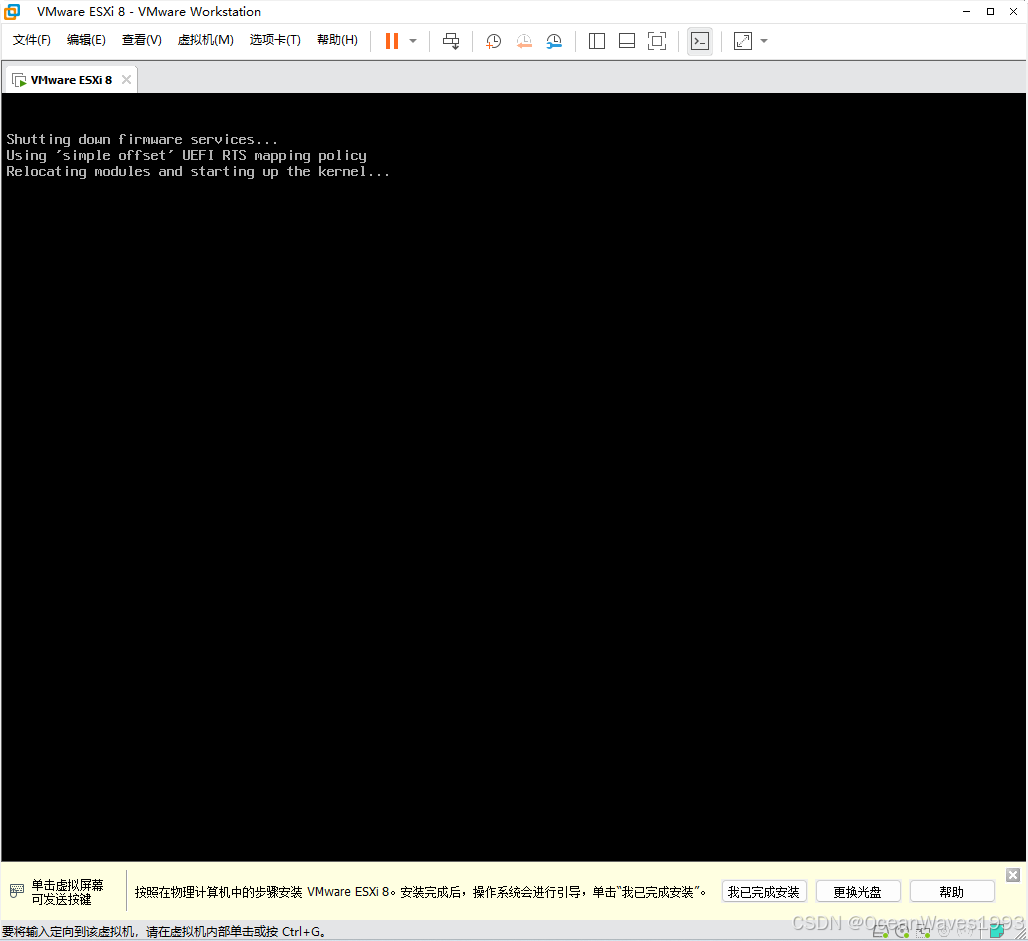Enter full screen mode

(x=657, y=41)
